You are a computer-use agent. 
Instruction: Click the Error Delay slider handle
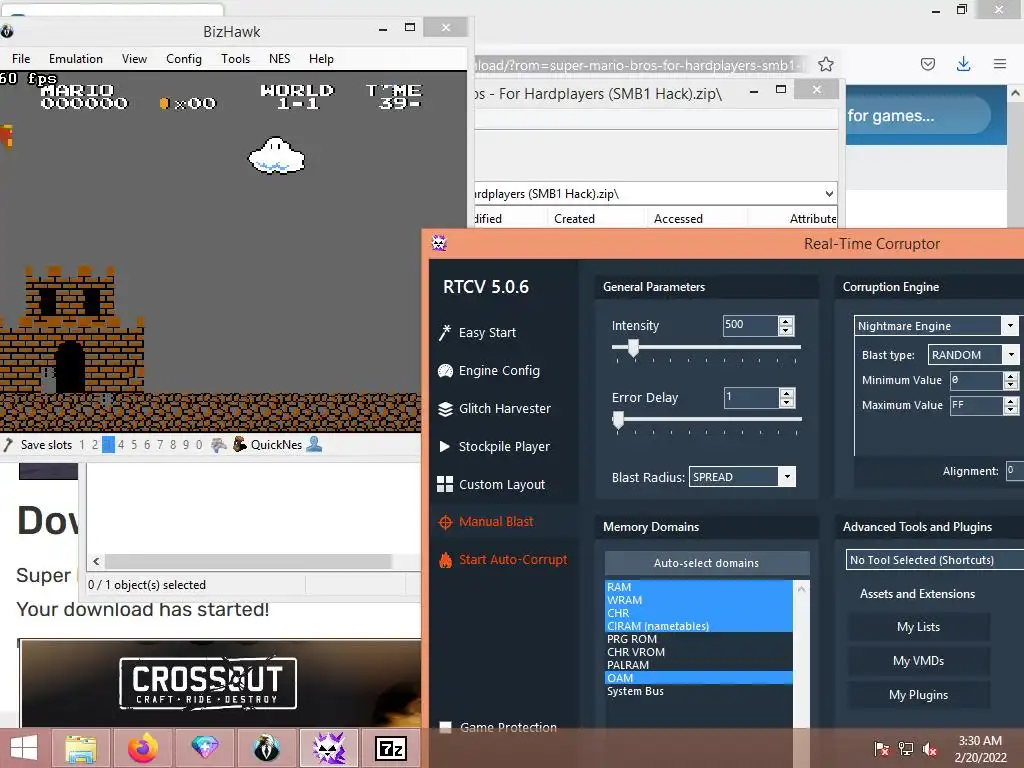click(x=618, y=420)
